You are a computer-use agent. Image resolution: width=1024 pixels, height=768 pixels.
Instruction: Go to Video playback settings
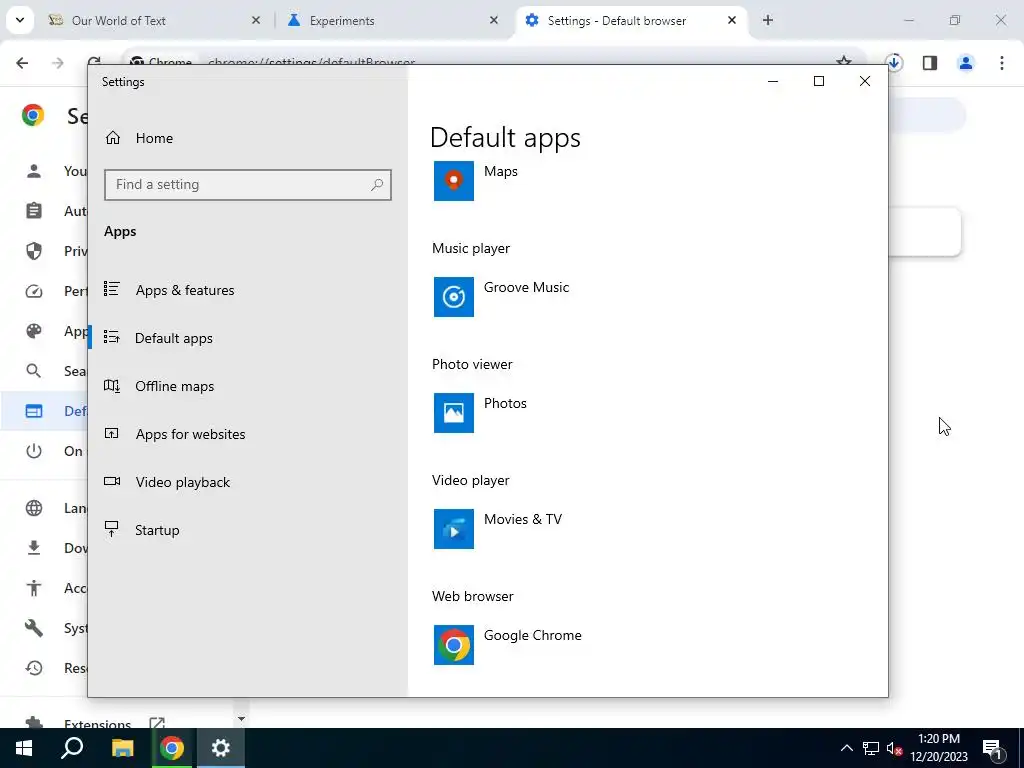pos(183,482)
